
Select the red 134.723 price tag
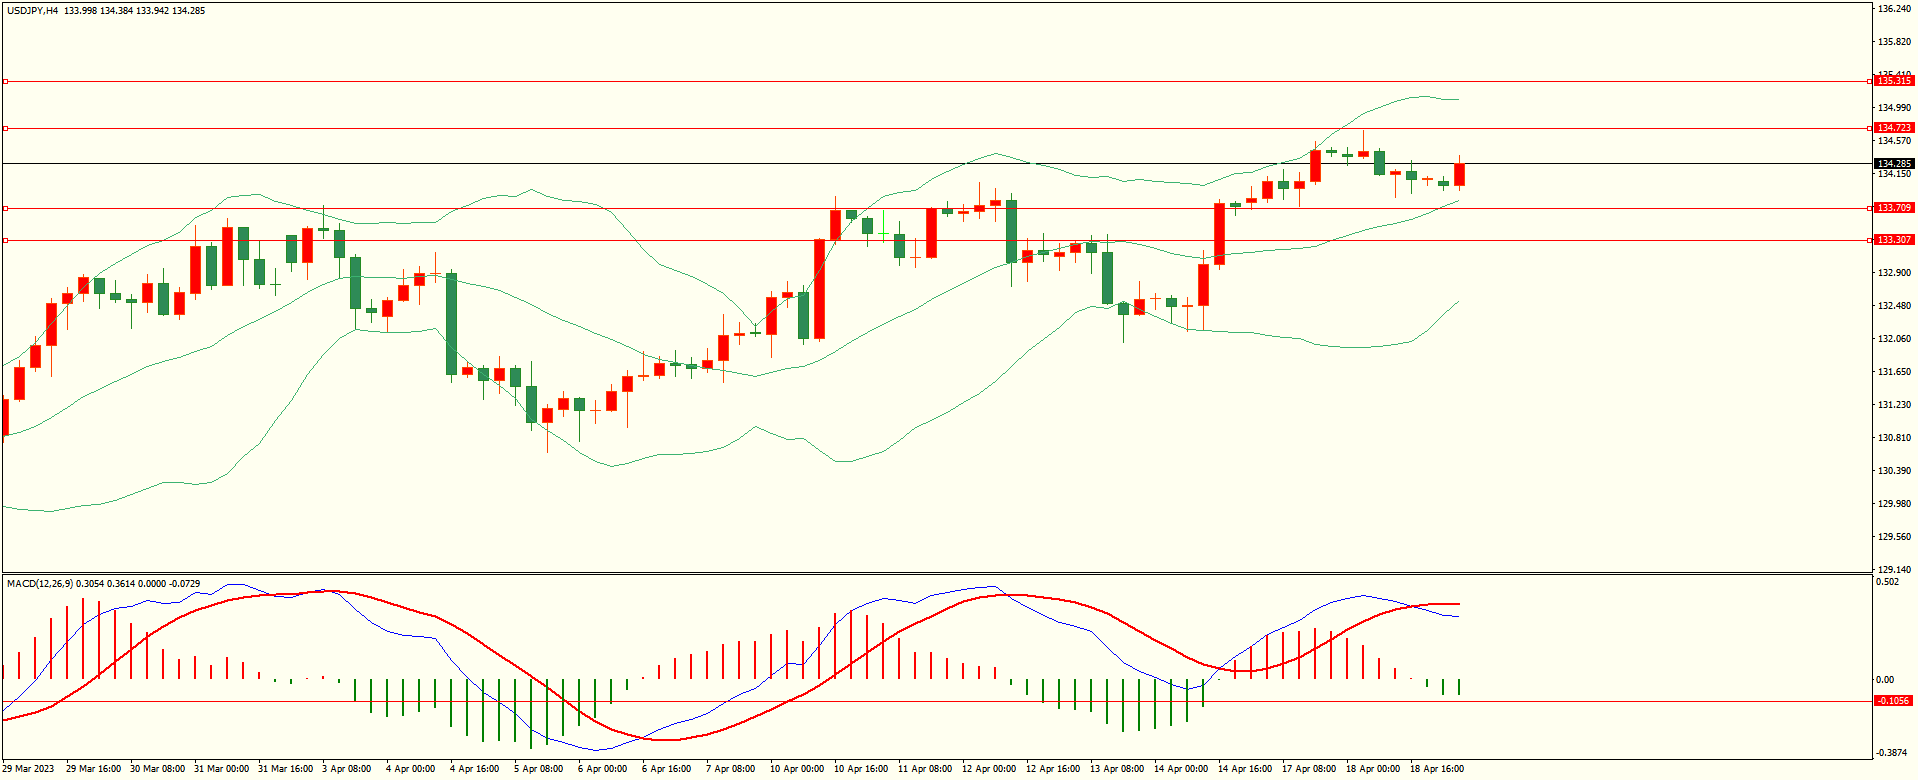(1894, 128)
